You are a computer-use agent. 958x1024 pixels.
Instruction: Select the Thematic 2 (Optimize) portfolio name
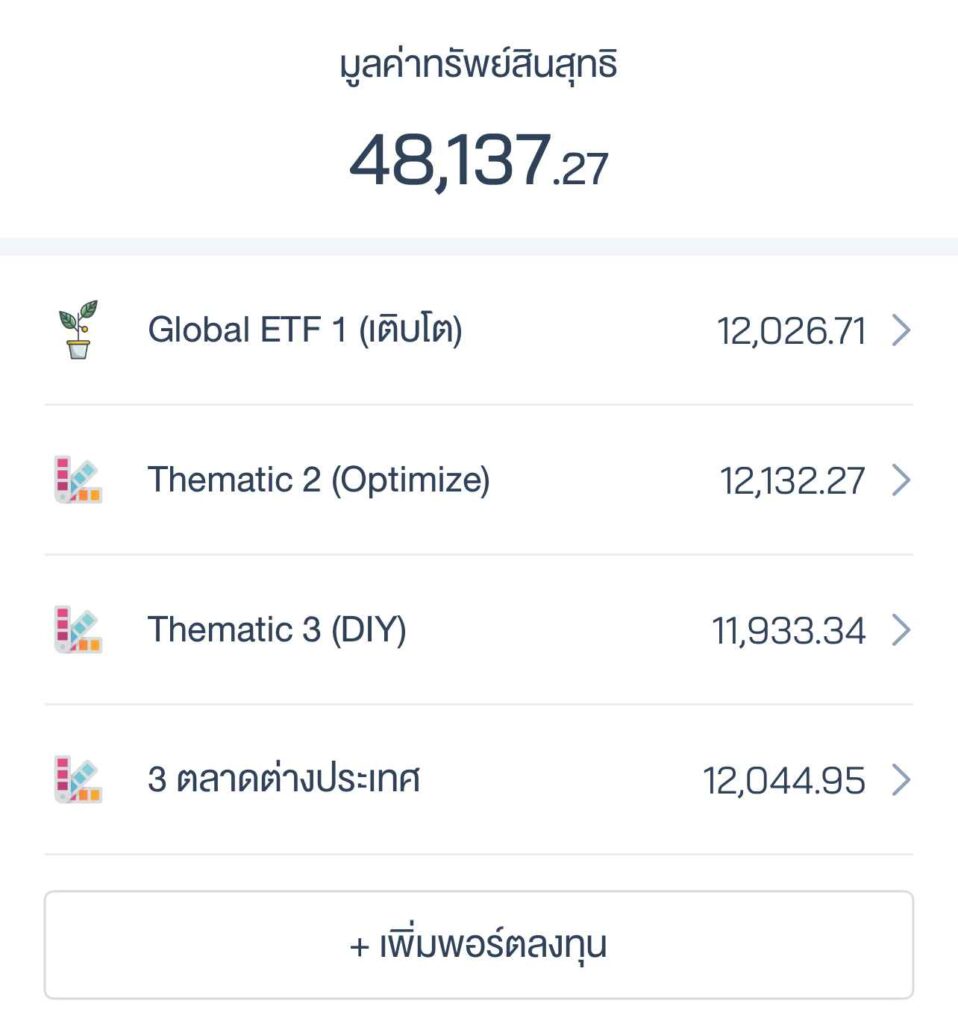point(319,480)
